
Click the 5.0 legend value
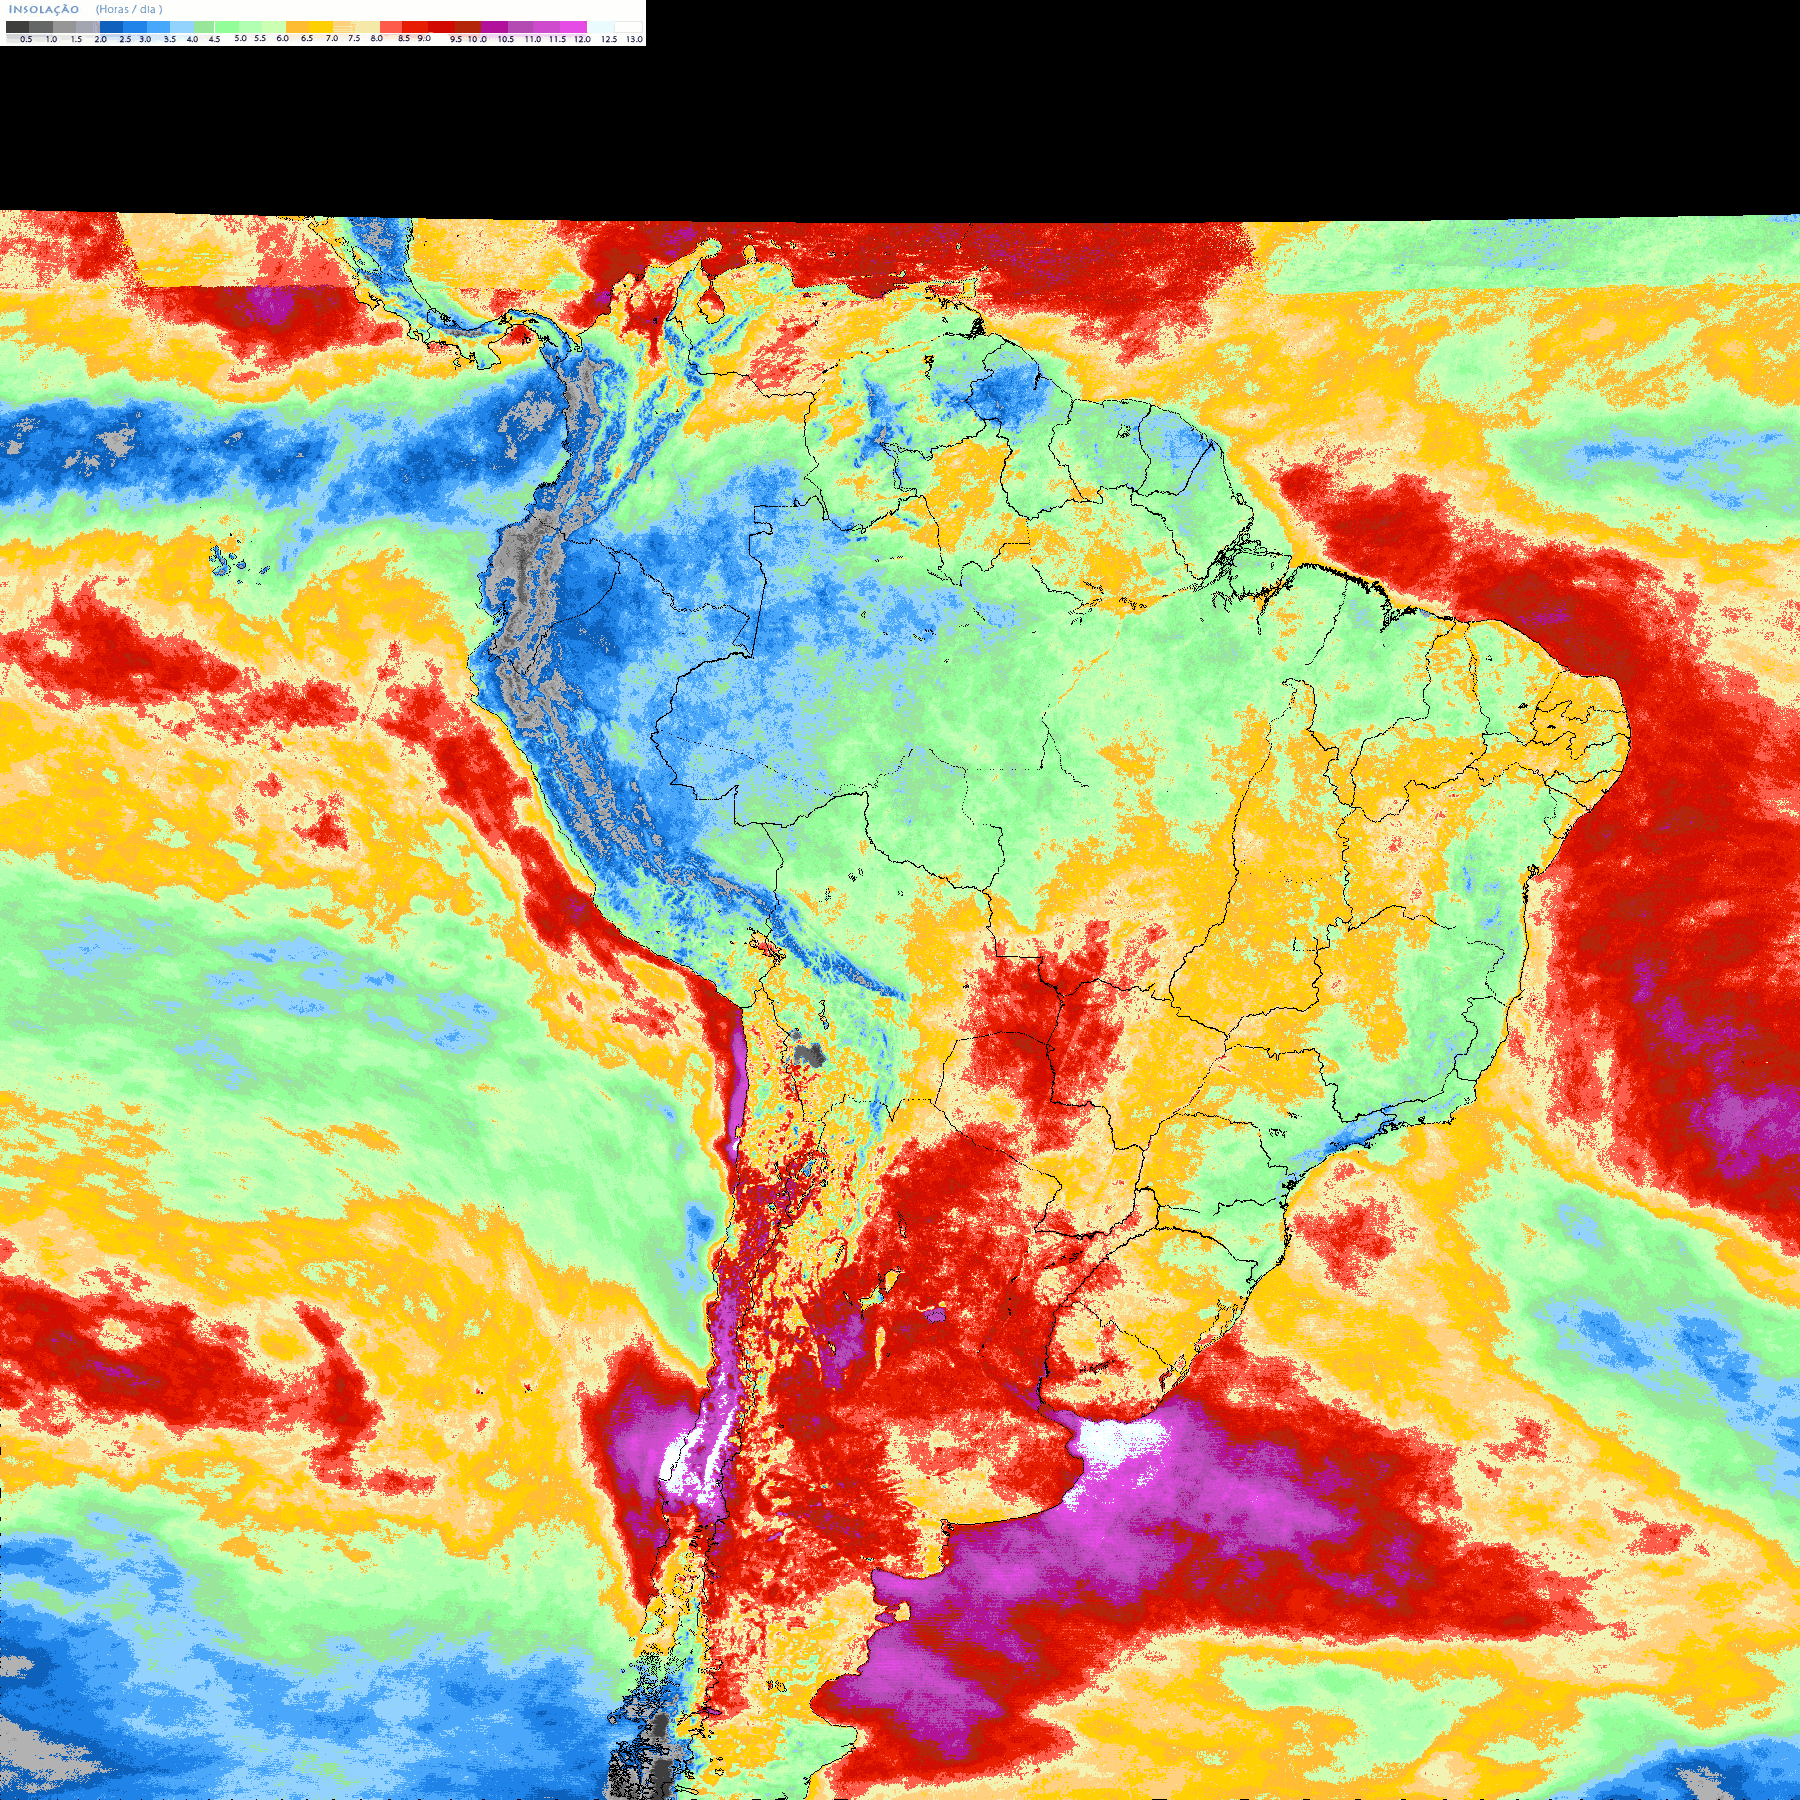[x=240, y=38]
